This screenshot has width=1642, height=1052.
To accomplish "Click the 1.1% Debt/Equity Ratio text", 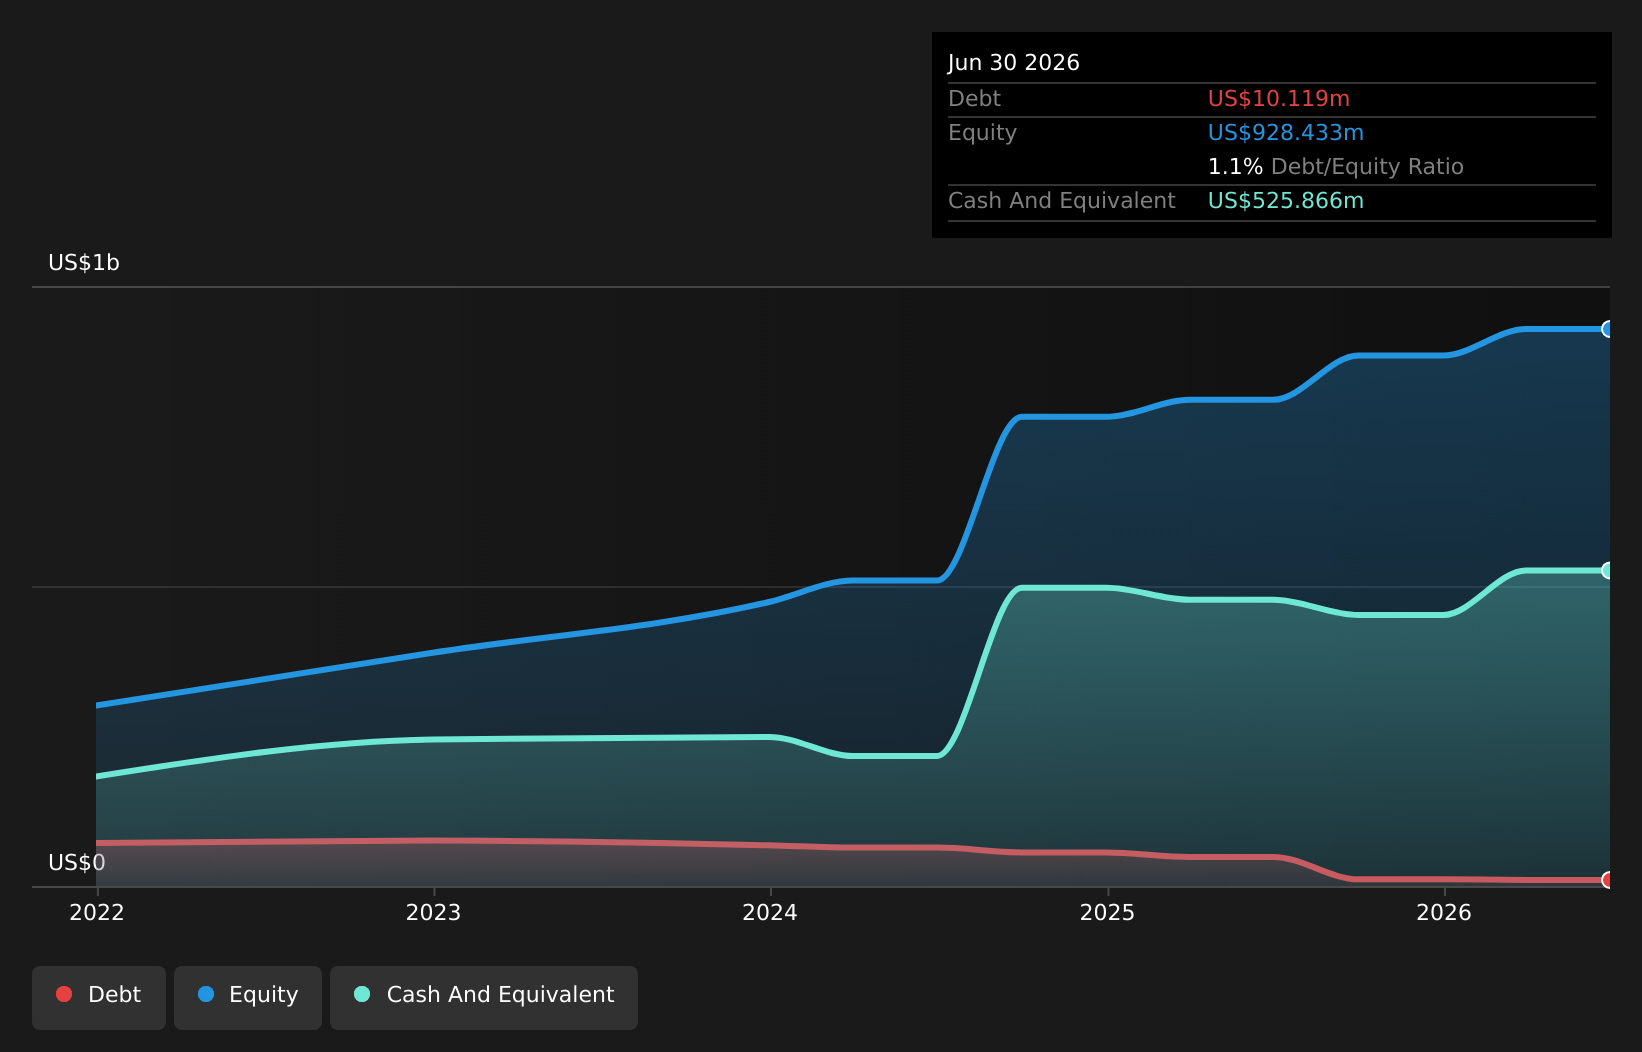I will coord(1336,167).
